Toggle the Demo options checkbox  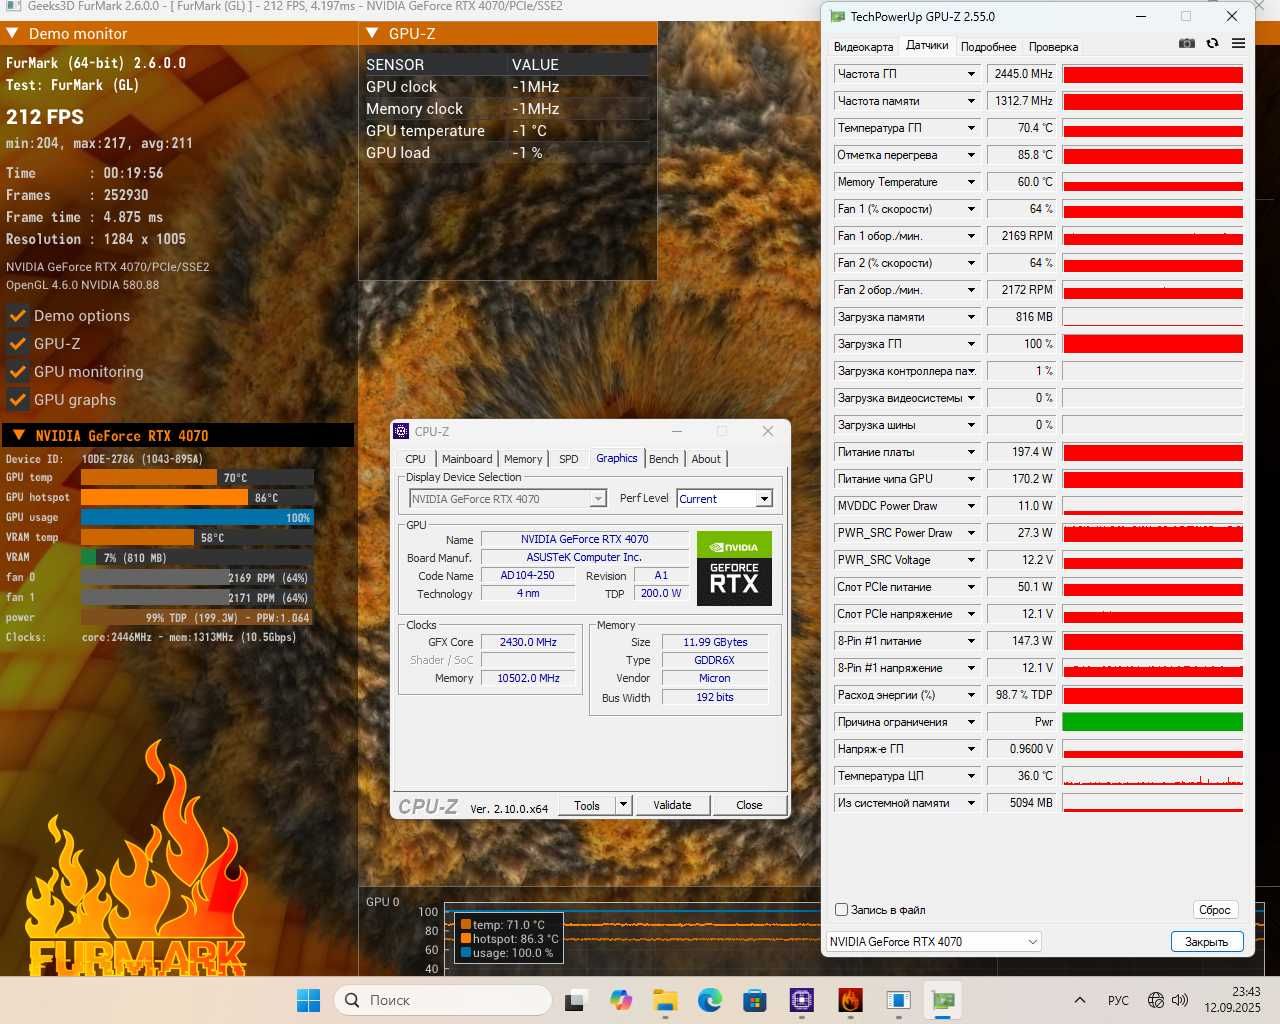click(17, 316)
